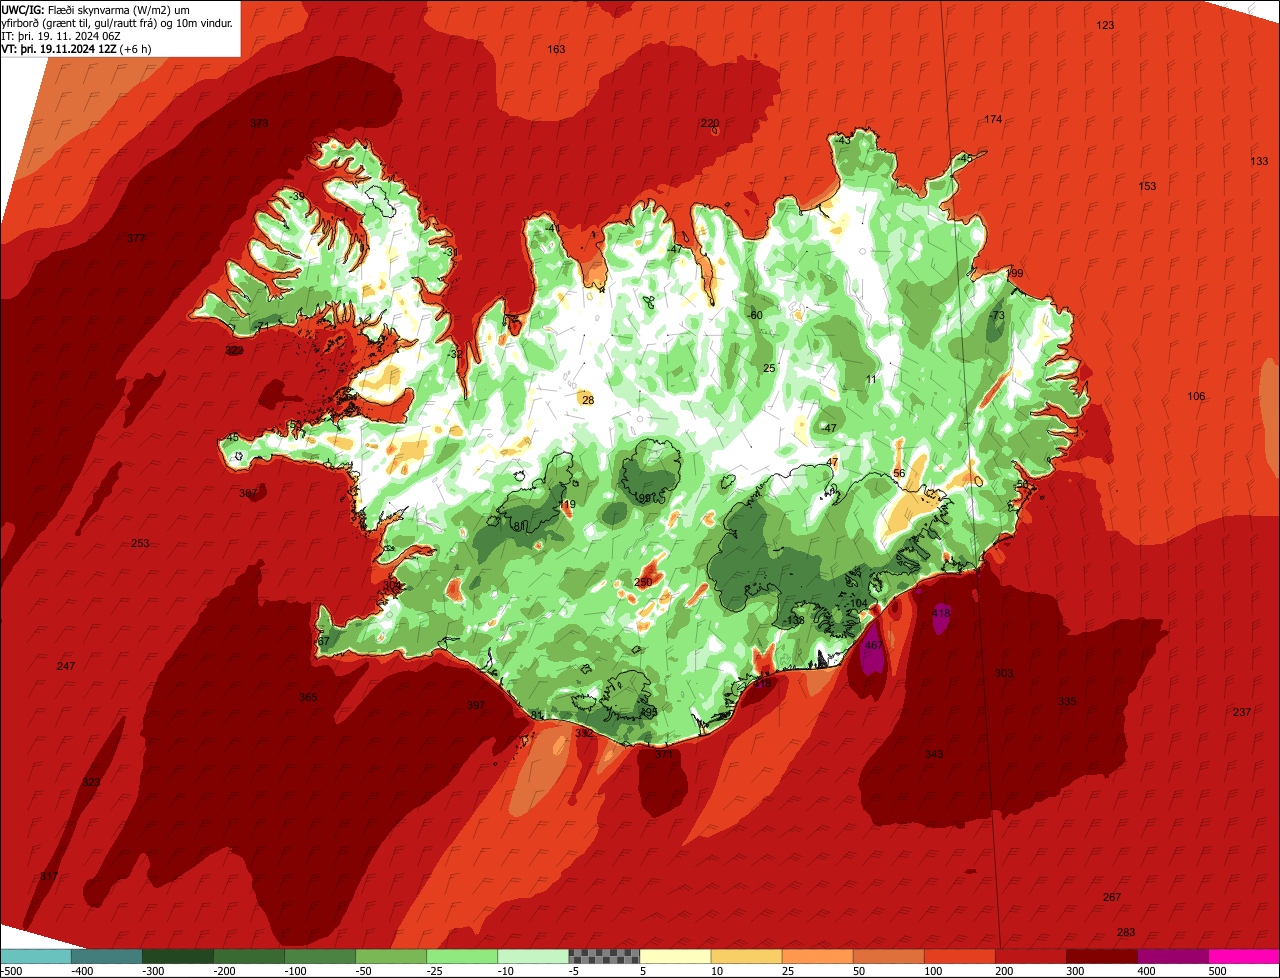
Task: Click the flux value 365 southwest of Reykjanes
Action: (308, 697)
